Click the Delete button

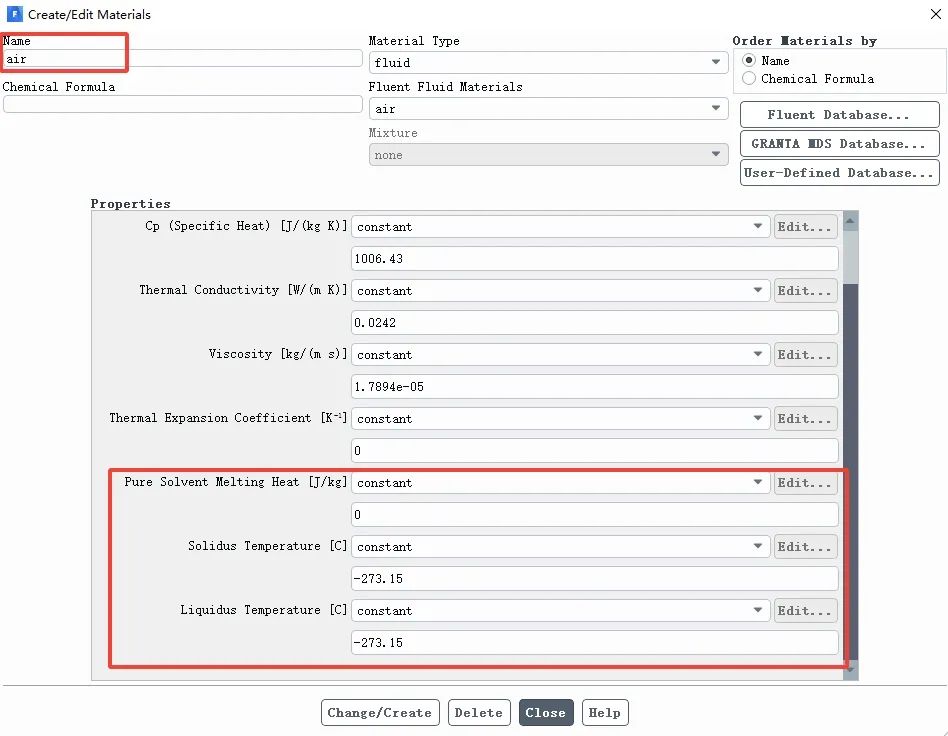[x=479, y=712]
